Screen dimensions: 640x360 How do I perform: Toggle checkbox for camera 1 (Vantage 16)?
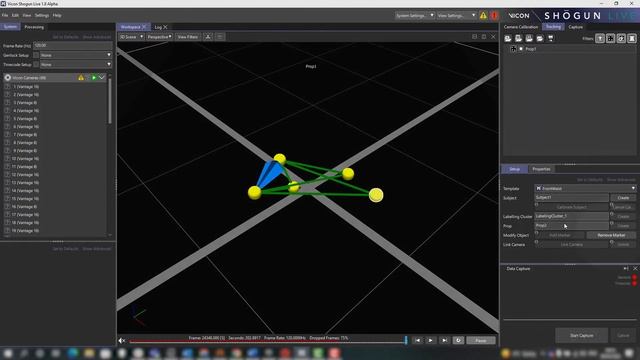[7, 87]
